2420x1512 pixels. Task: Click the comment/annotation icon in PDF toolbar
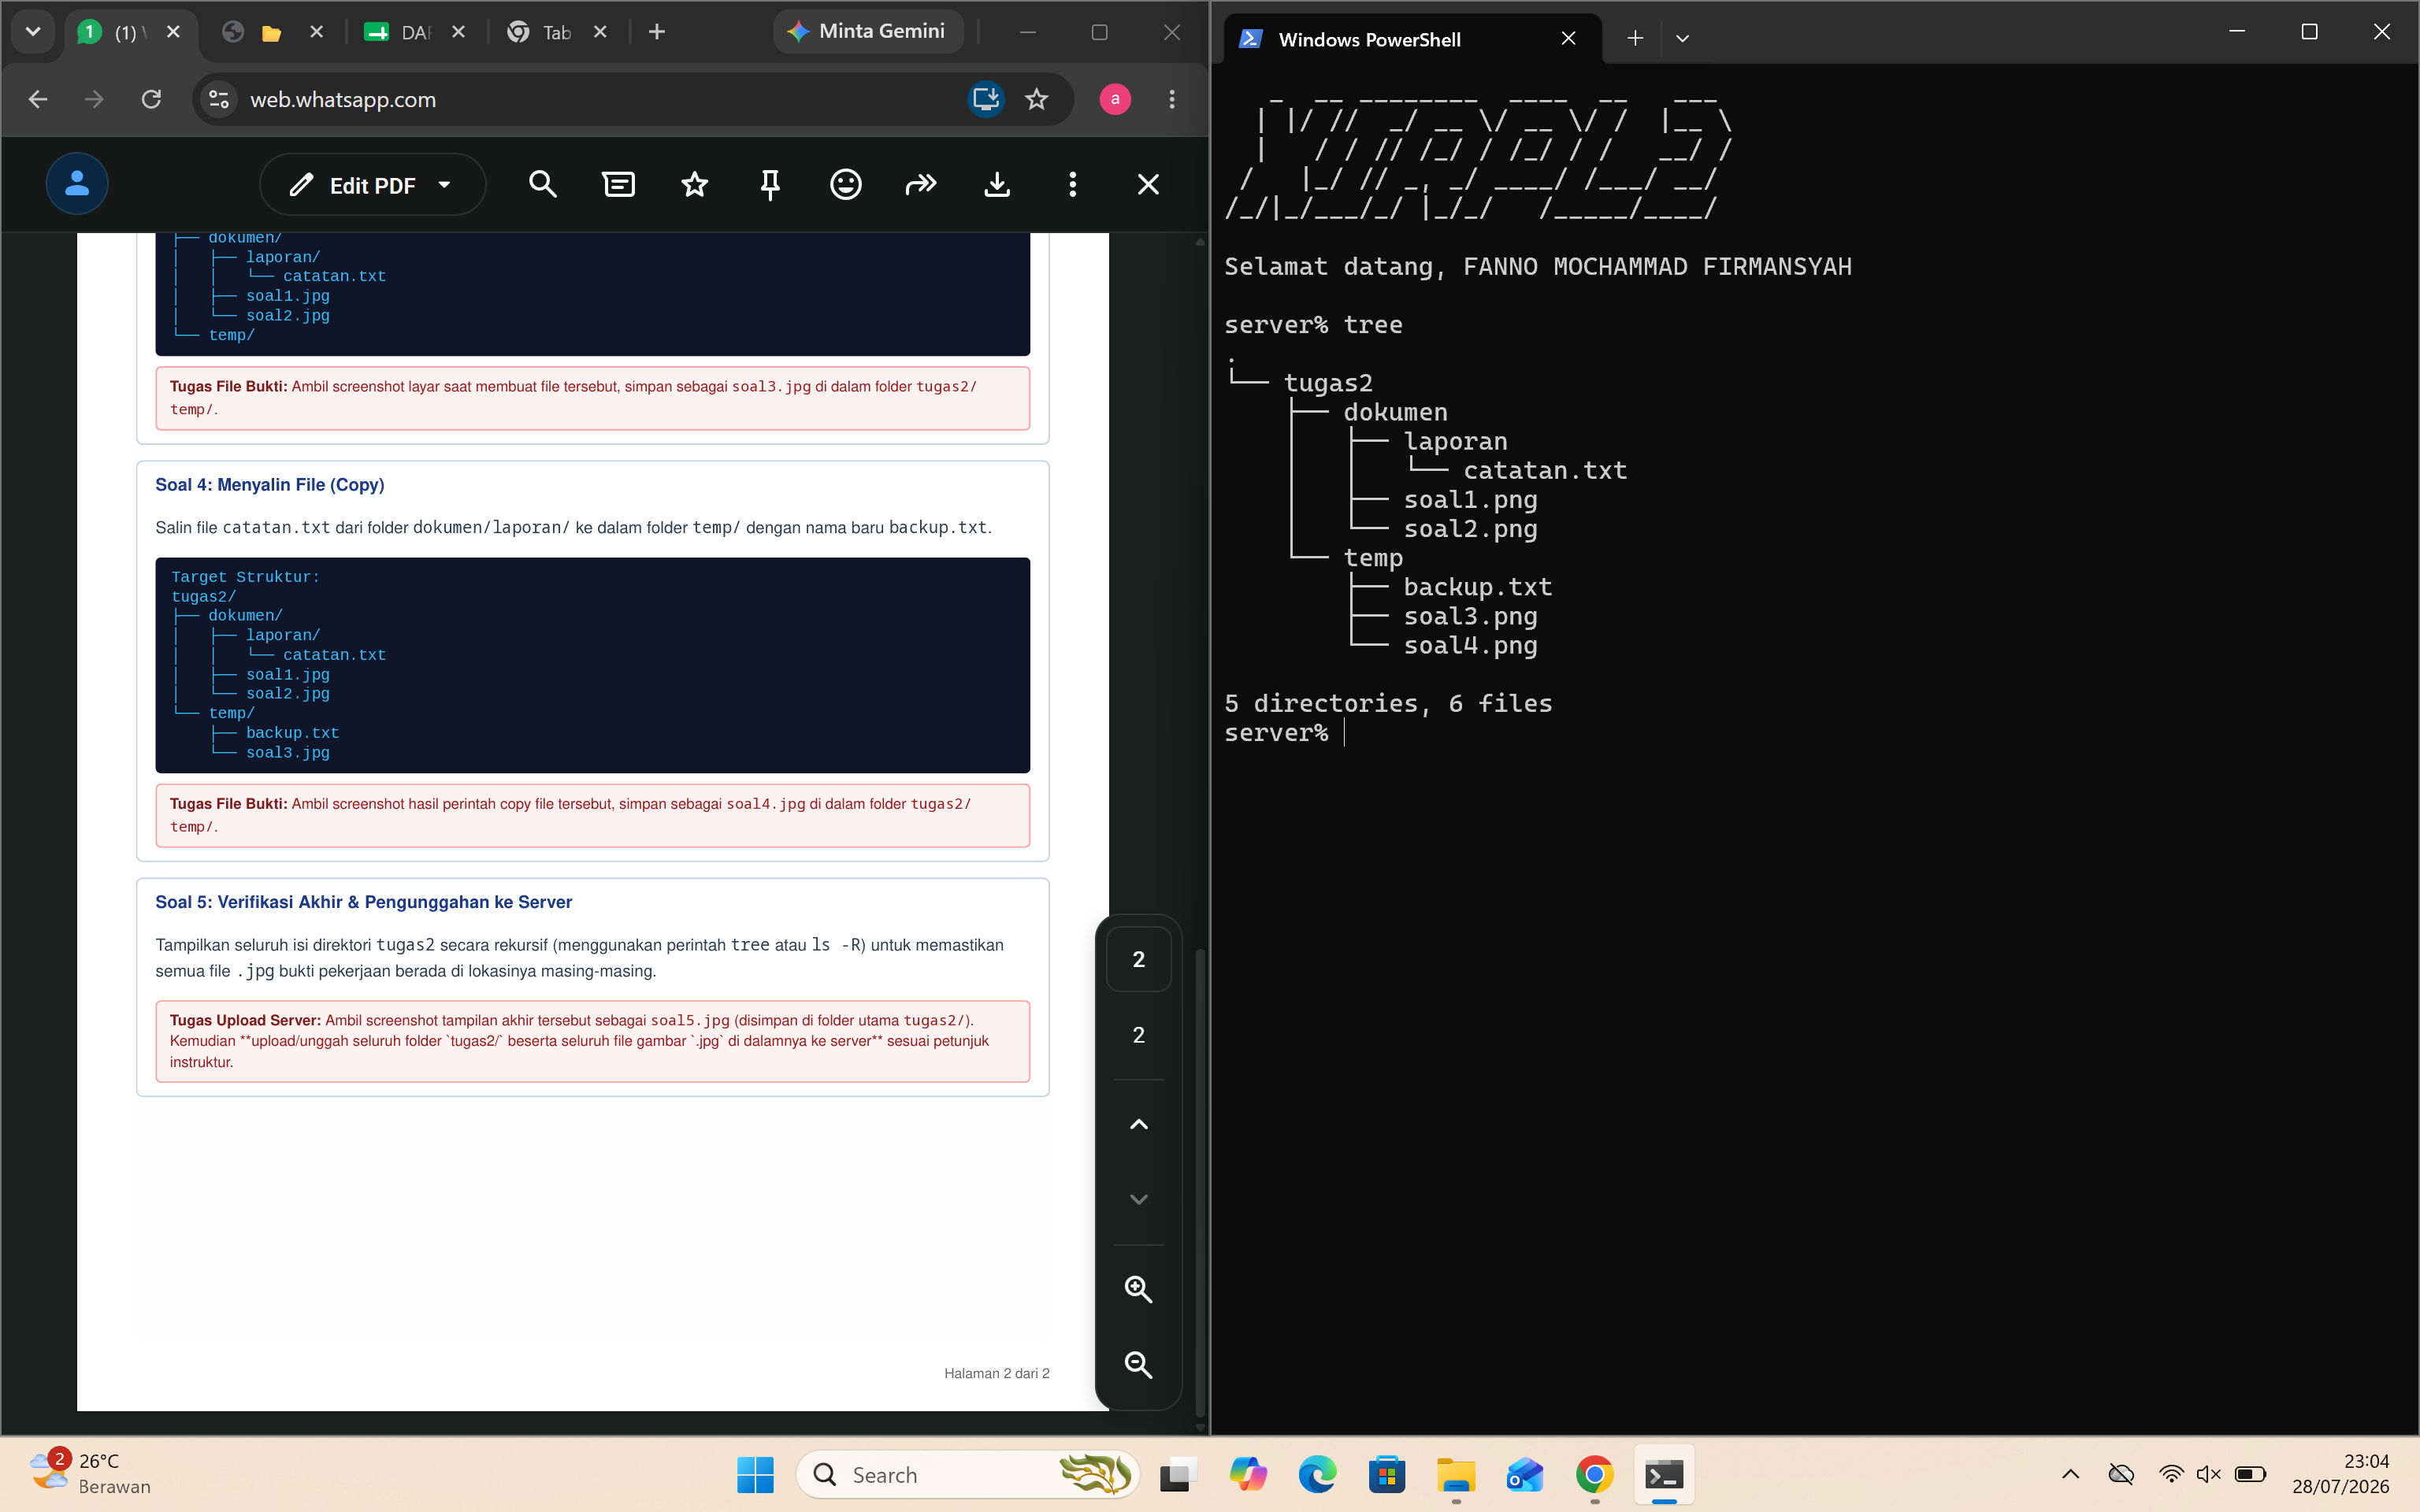[x=619, y=185]
